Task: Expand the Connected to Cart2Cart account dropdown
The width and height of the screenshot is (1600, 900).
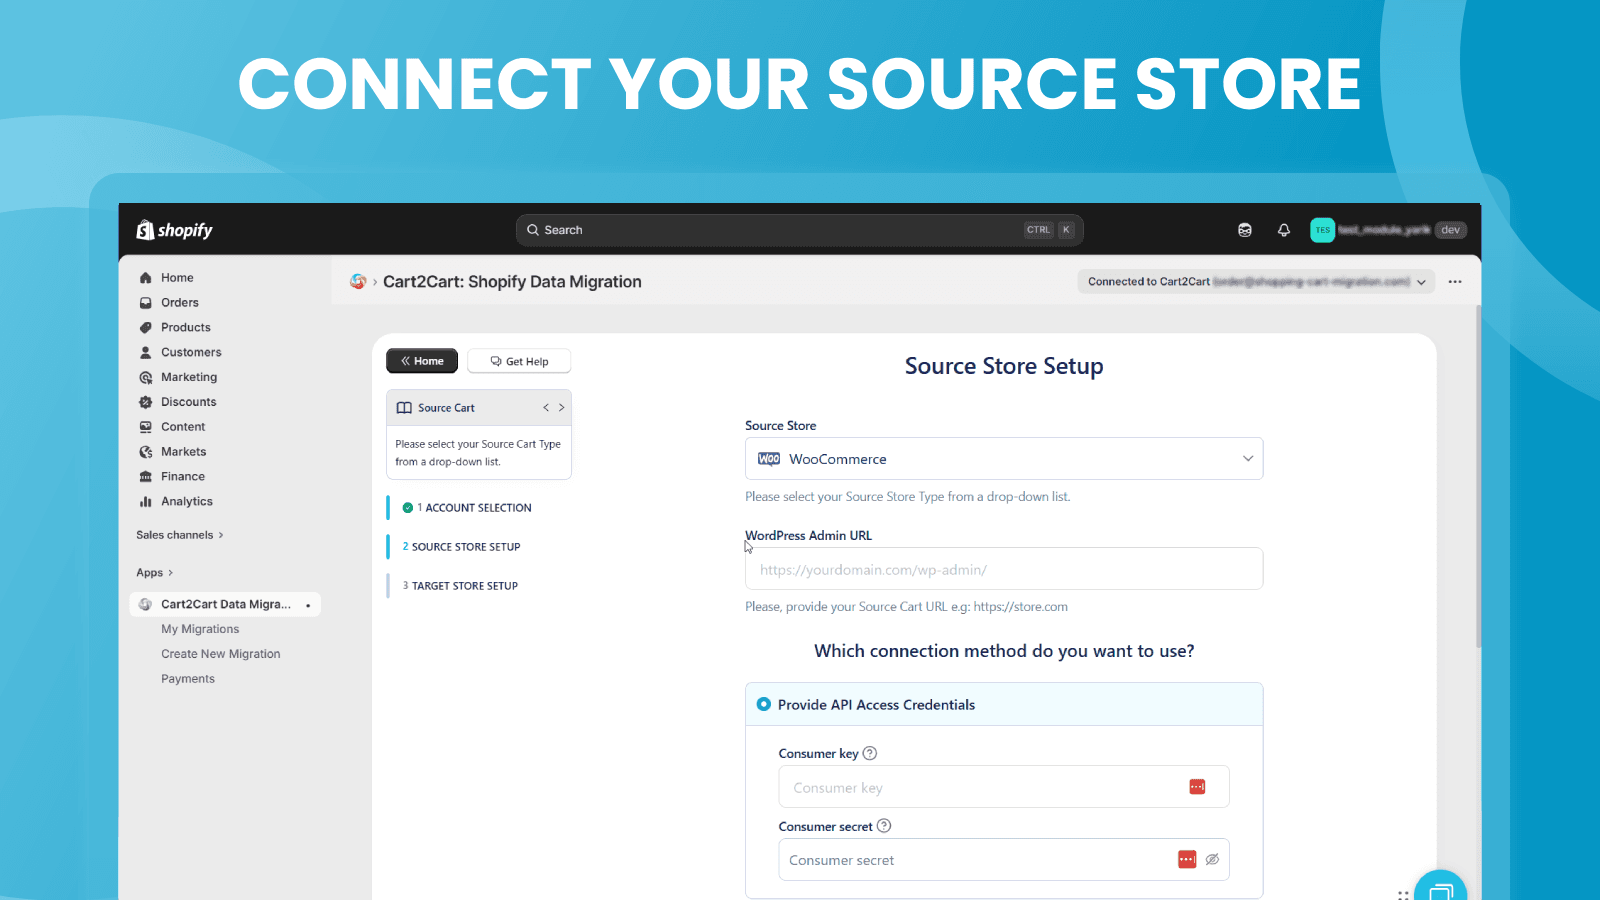Action: [1256, 282]
